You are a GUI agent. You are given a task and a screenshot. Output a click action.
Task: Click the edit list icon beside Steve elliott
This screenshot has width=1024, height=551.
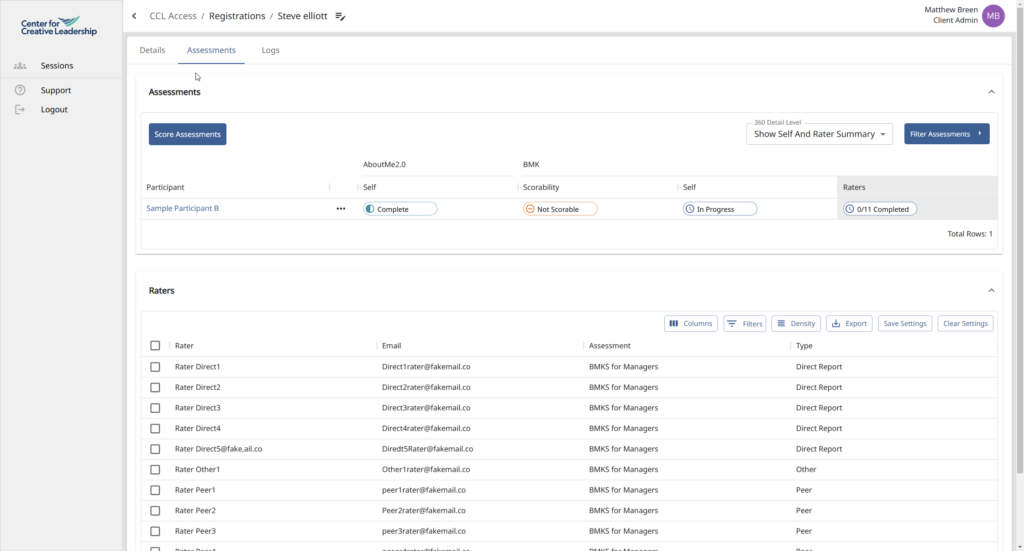pos(340,16)
